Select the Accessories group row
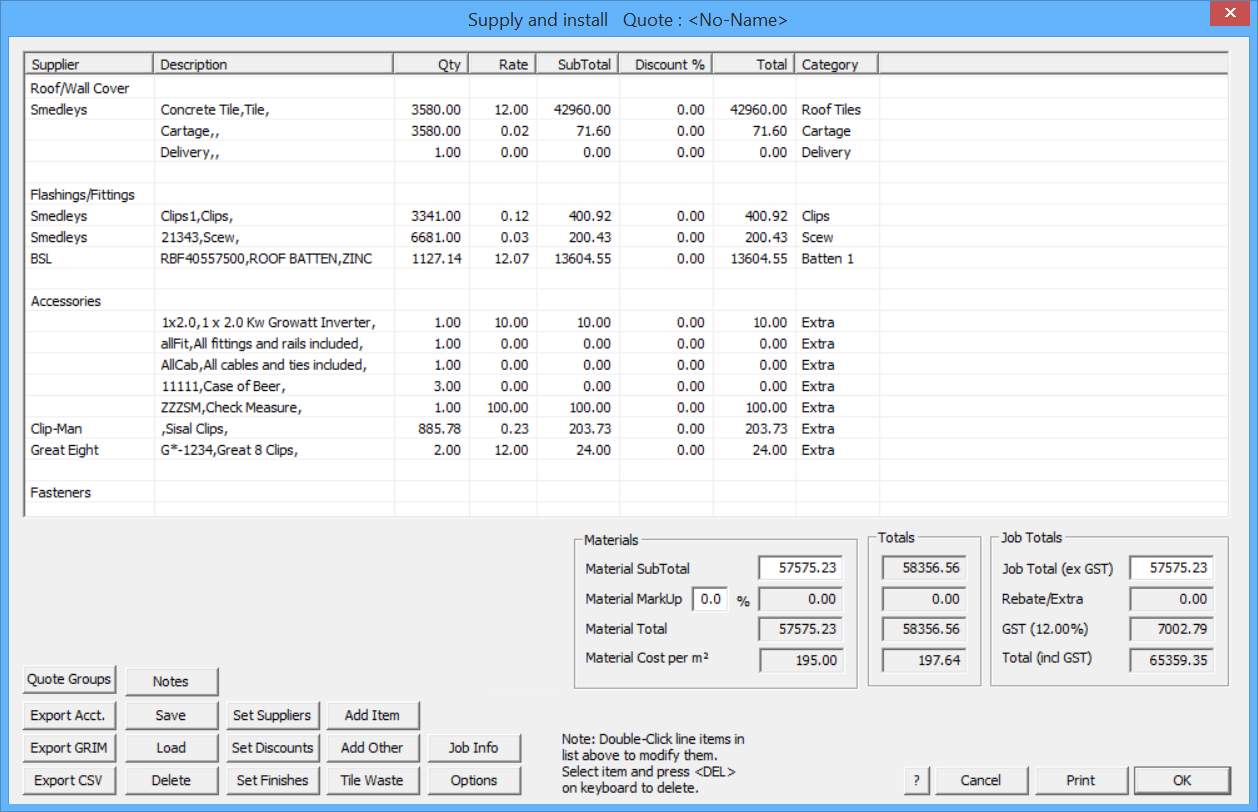The width and height of the screenshot is (1258, 812). (x=626, y=301)
